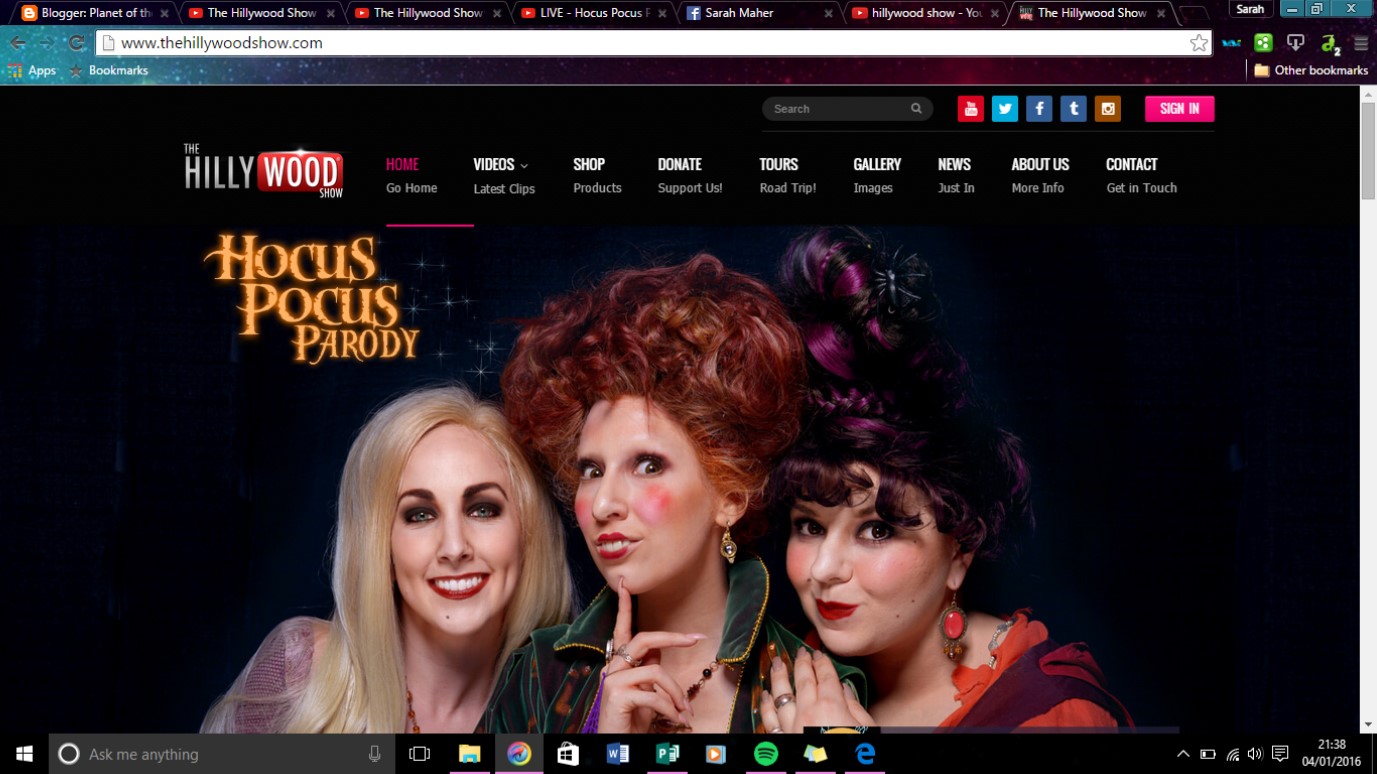Open the Tumblr social media icon
1377x774 pixels.
coord(1073,108)
